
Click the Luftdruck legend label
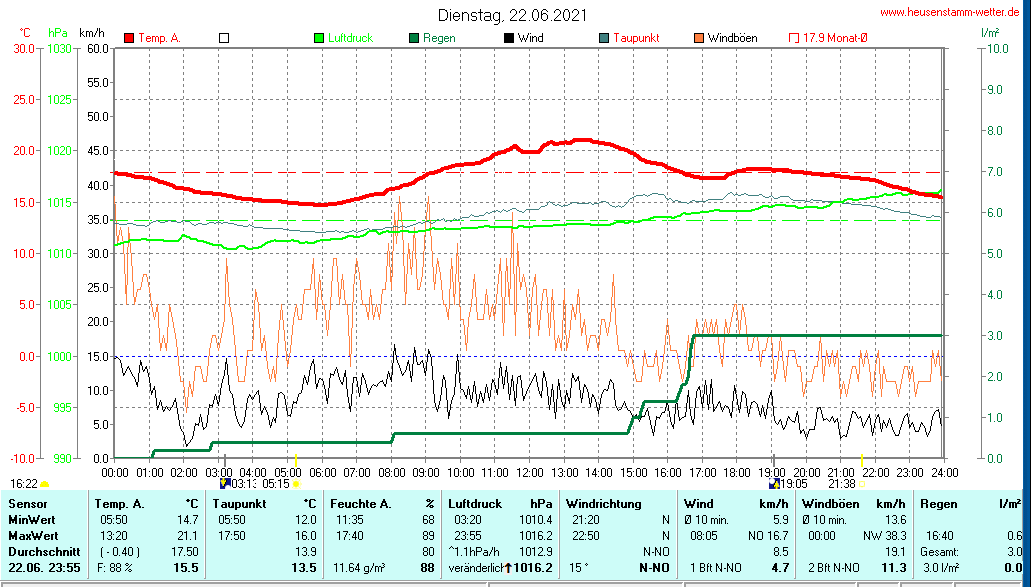[351, 38]
